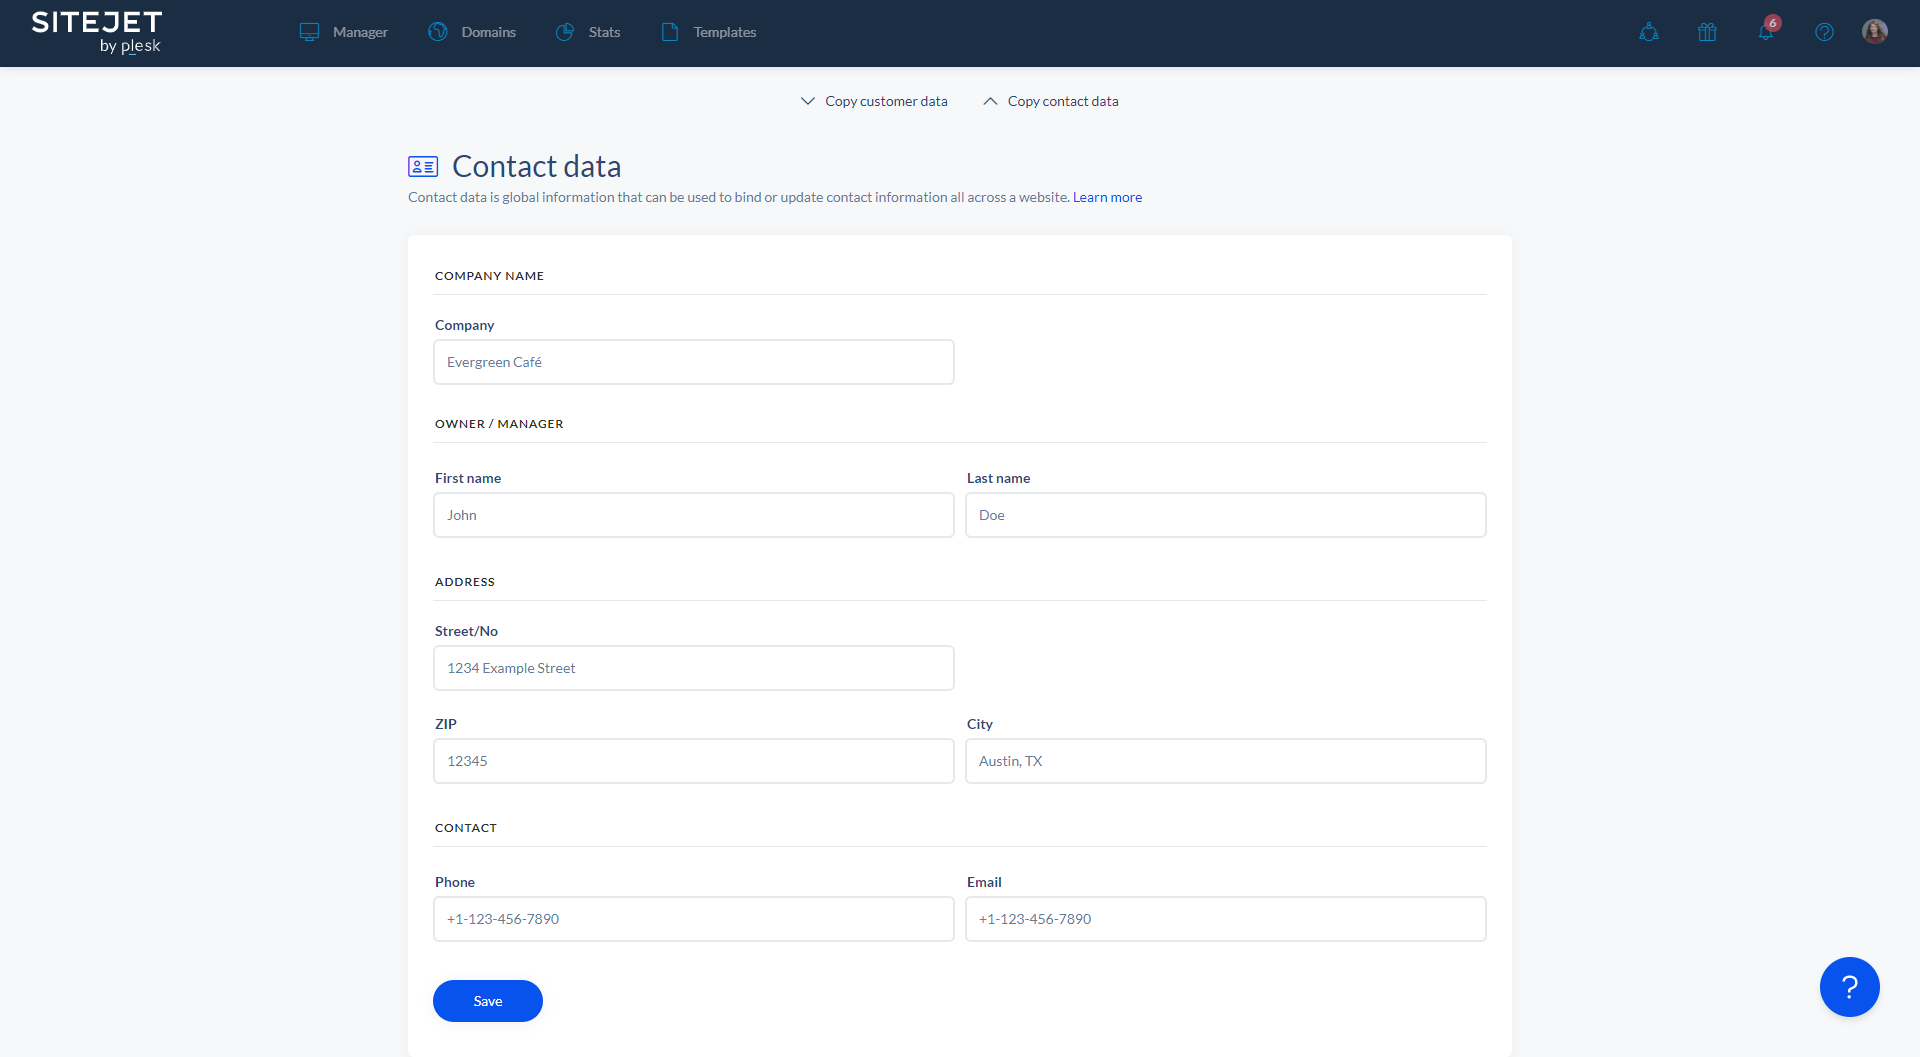Screen dimensions: 1920x1057
Task: Click the Sitejet by Plesk logo
Action: coord(97,32)
